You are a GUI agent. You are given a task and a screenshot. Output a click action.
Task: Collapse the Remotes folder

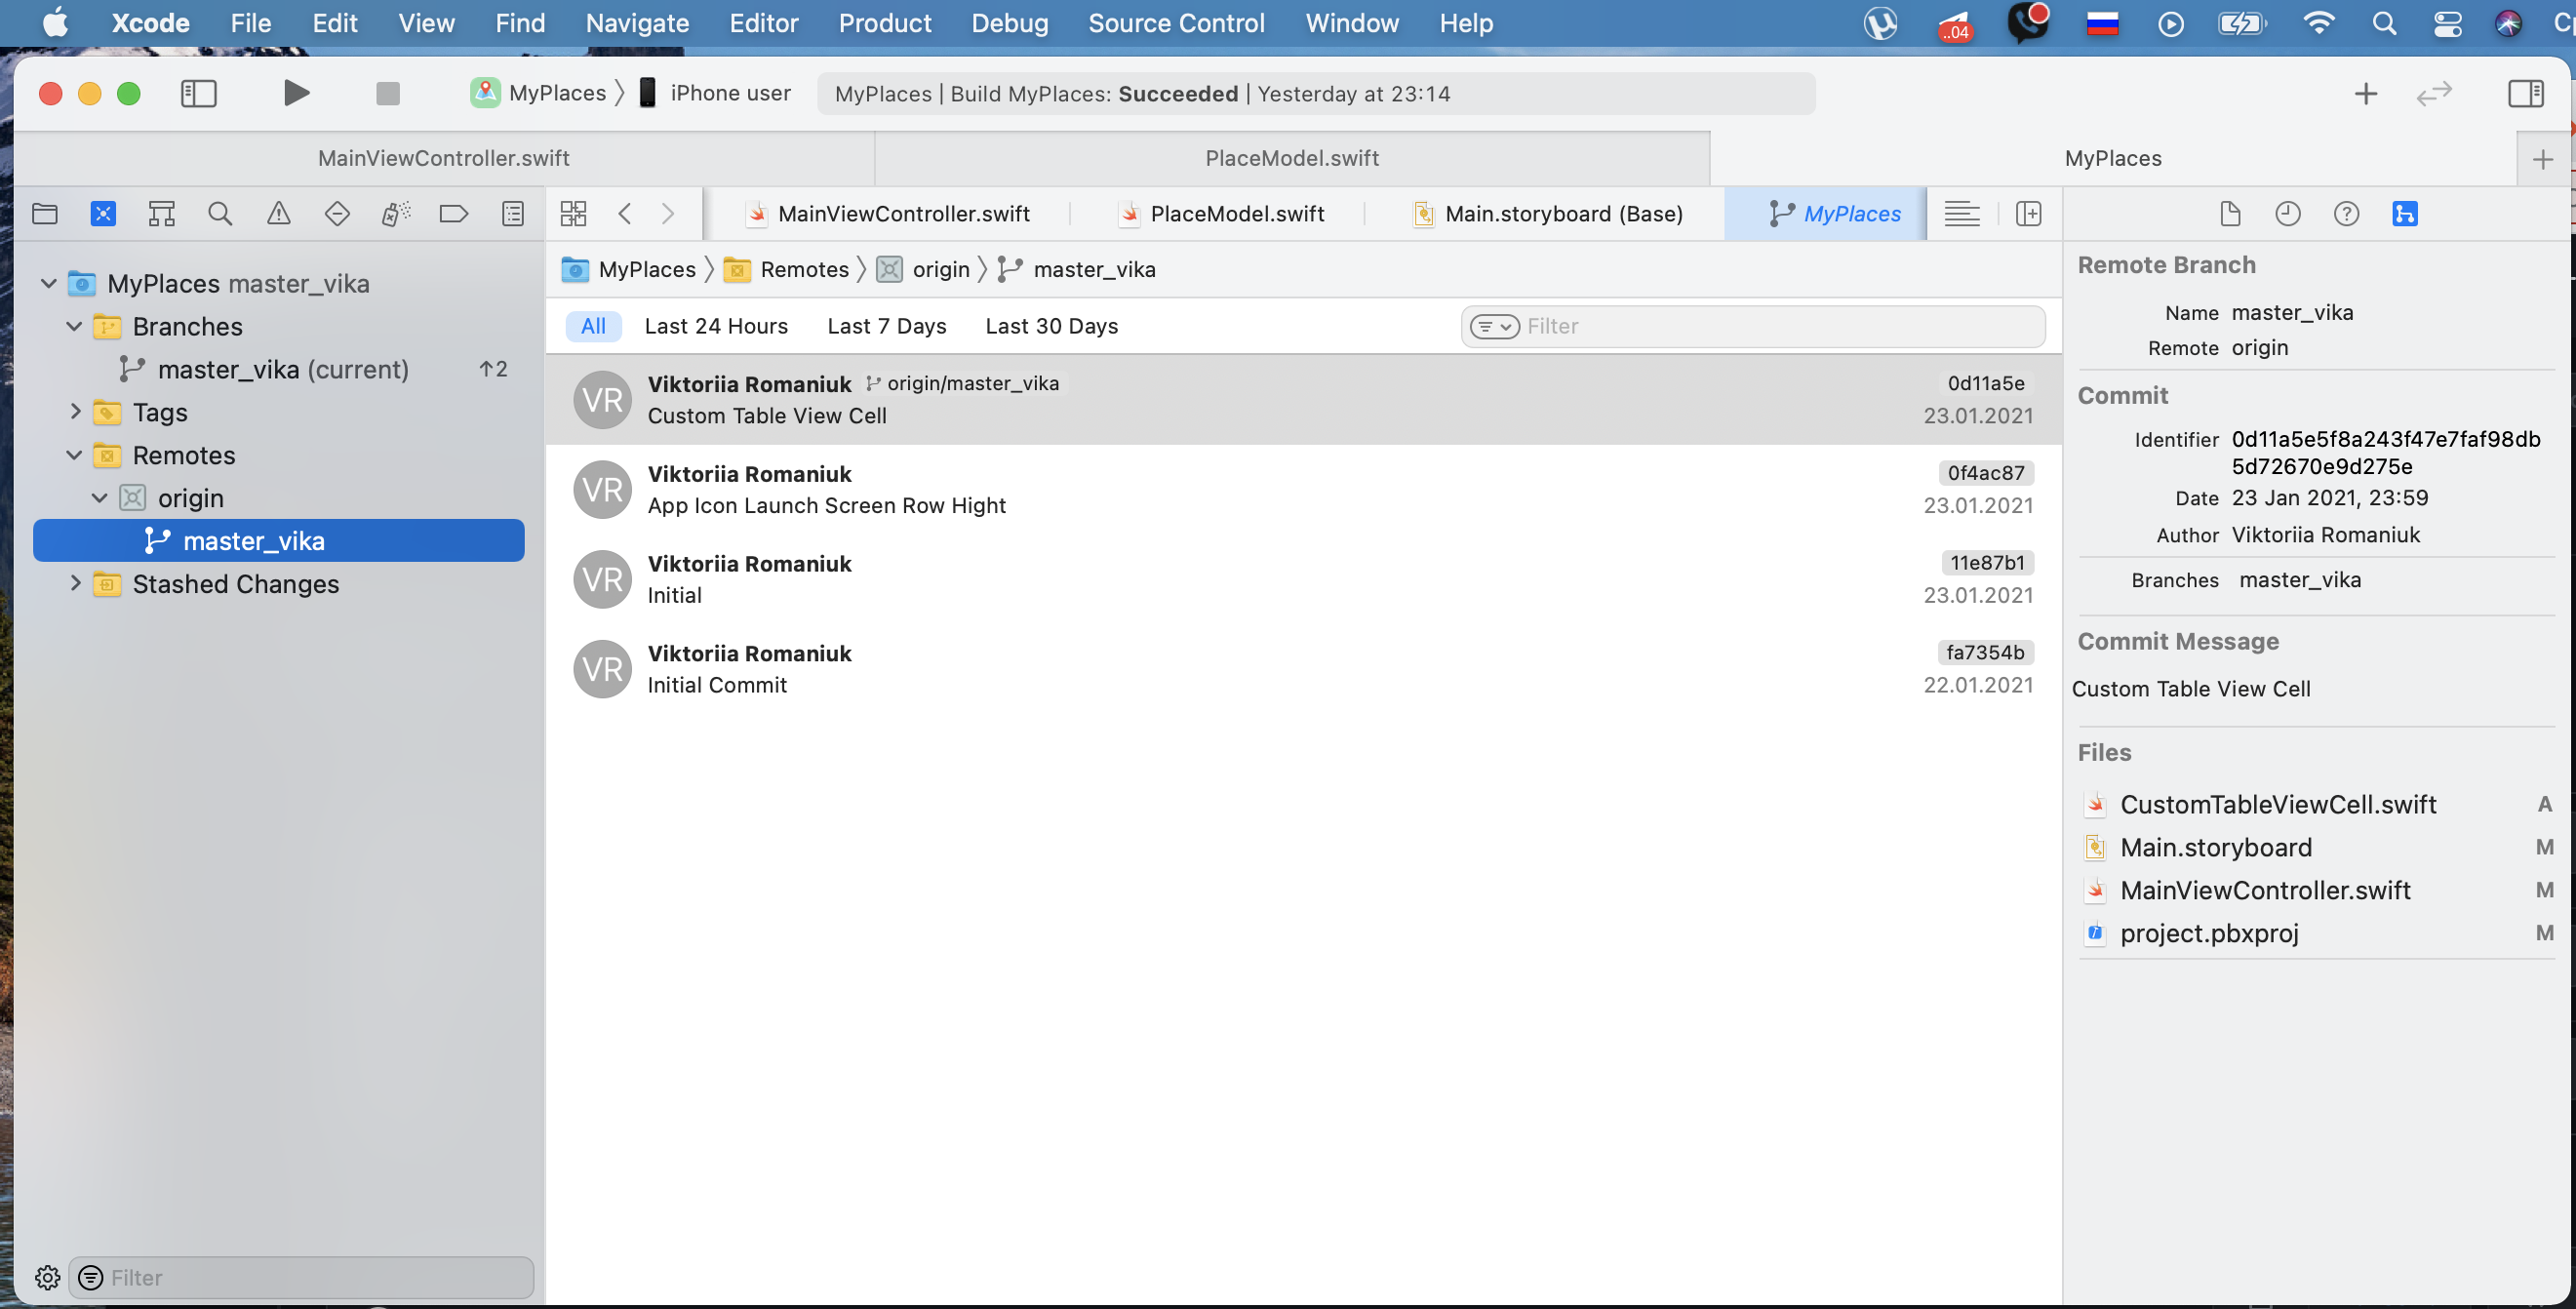pos(74,455)
